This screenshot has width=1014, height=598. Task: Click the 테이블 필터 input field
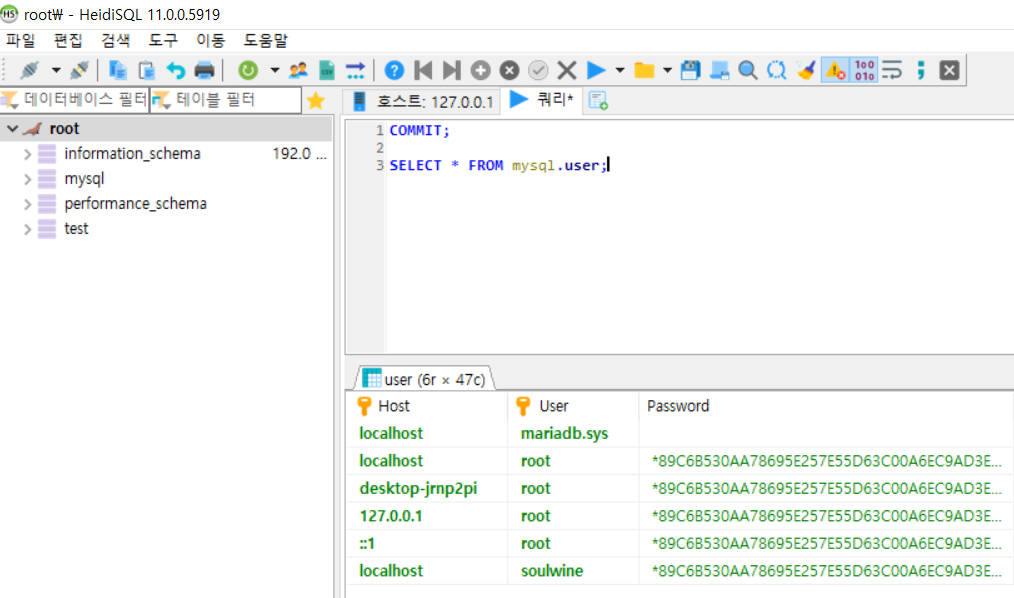tap(226, 100)
